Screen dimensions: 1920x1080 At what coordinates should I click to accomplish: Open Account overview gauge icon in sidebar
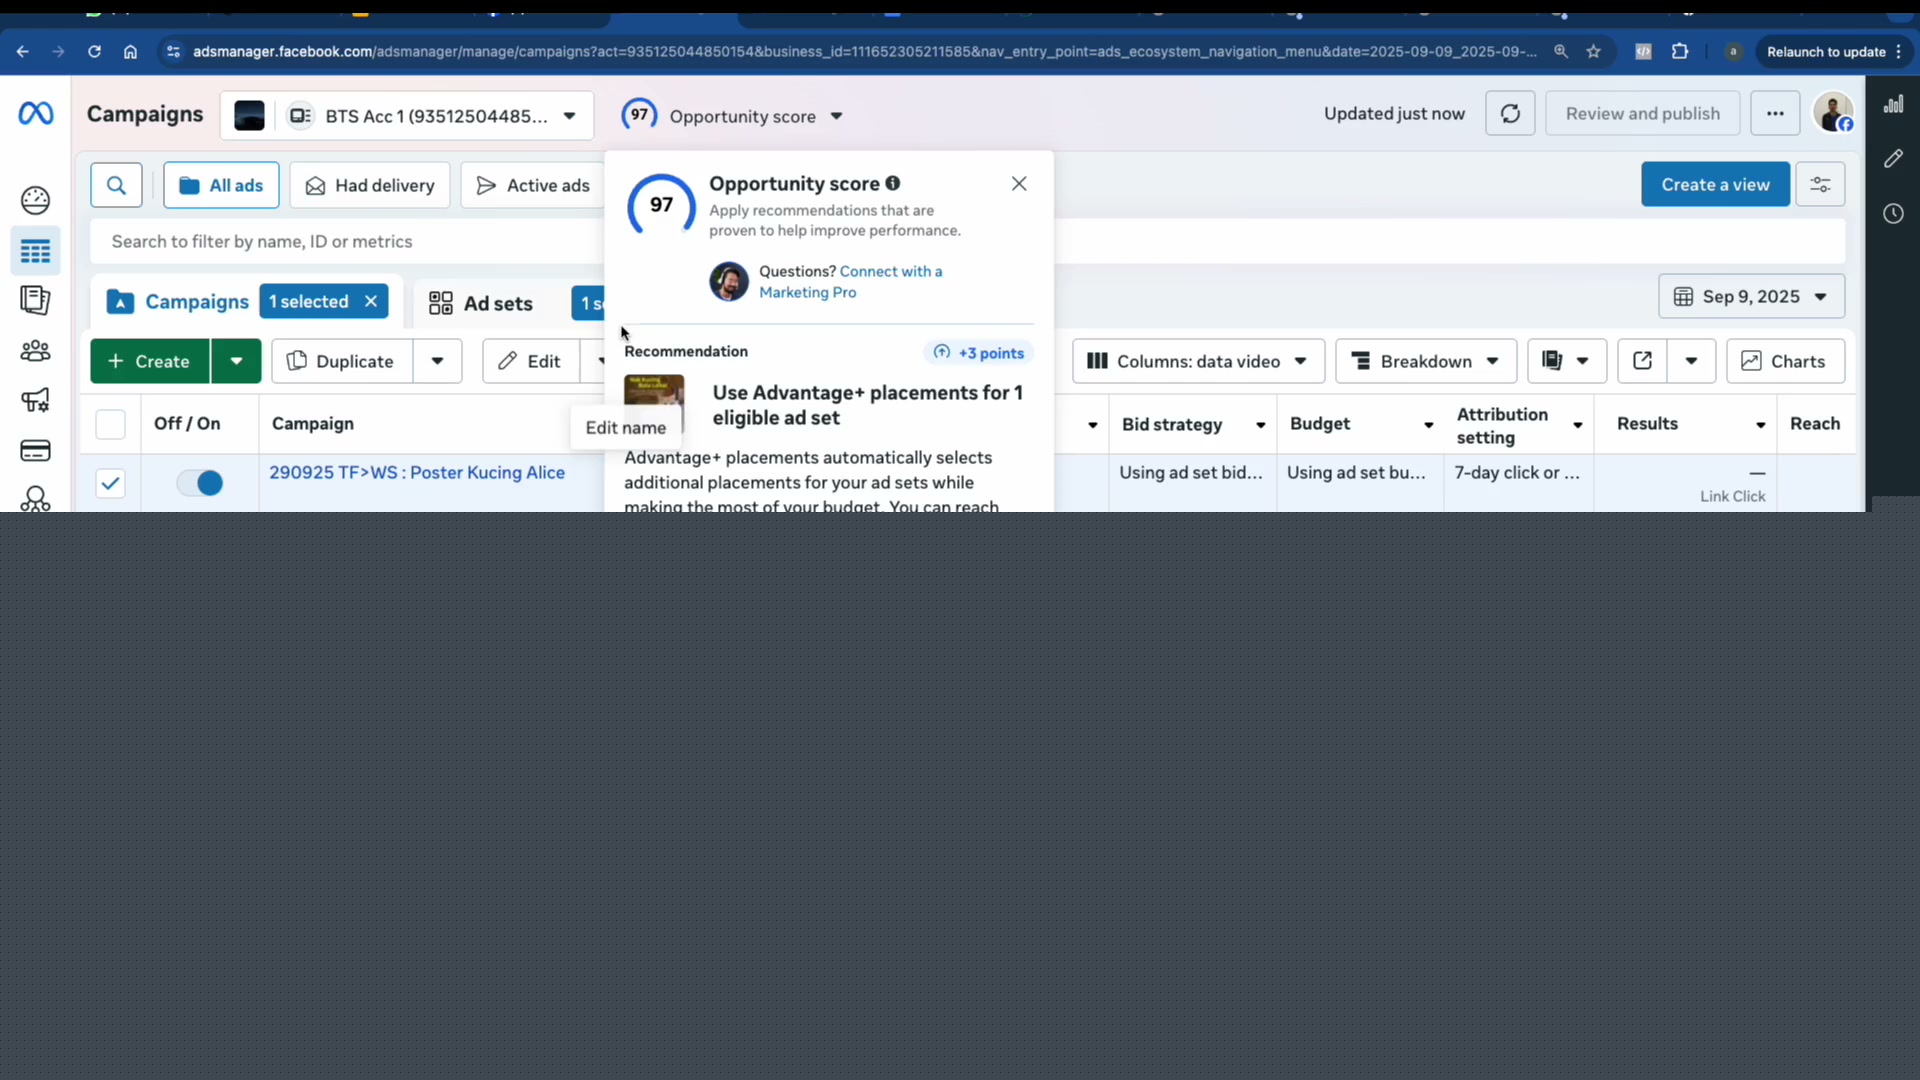pos(35,200)
